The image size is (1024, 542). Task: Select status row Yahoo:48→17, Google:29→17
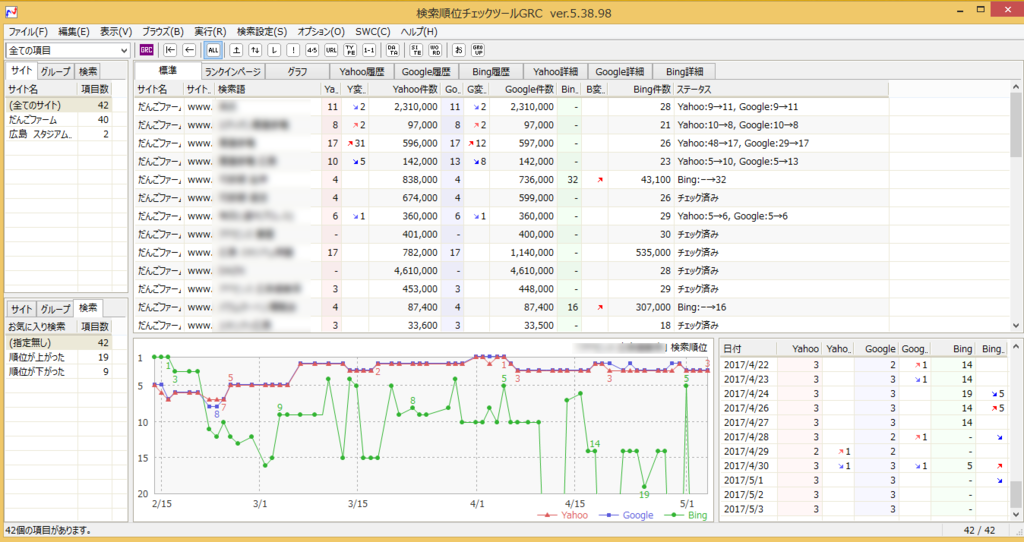point(512,143)
